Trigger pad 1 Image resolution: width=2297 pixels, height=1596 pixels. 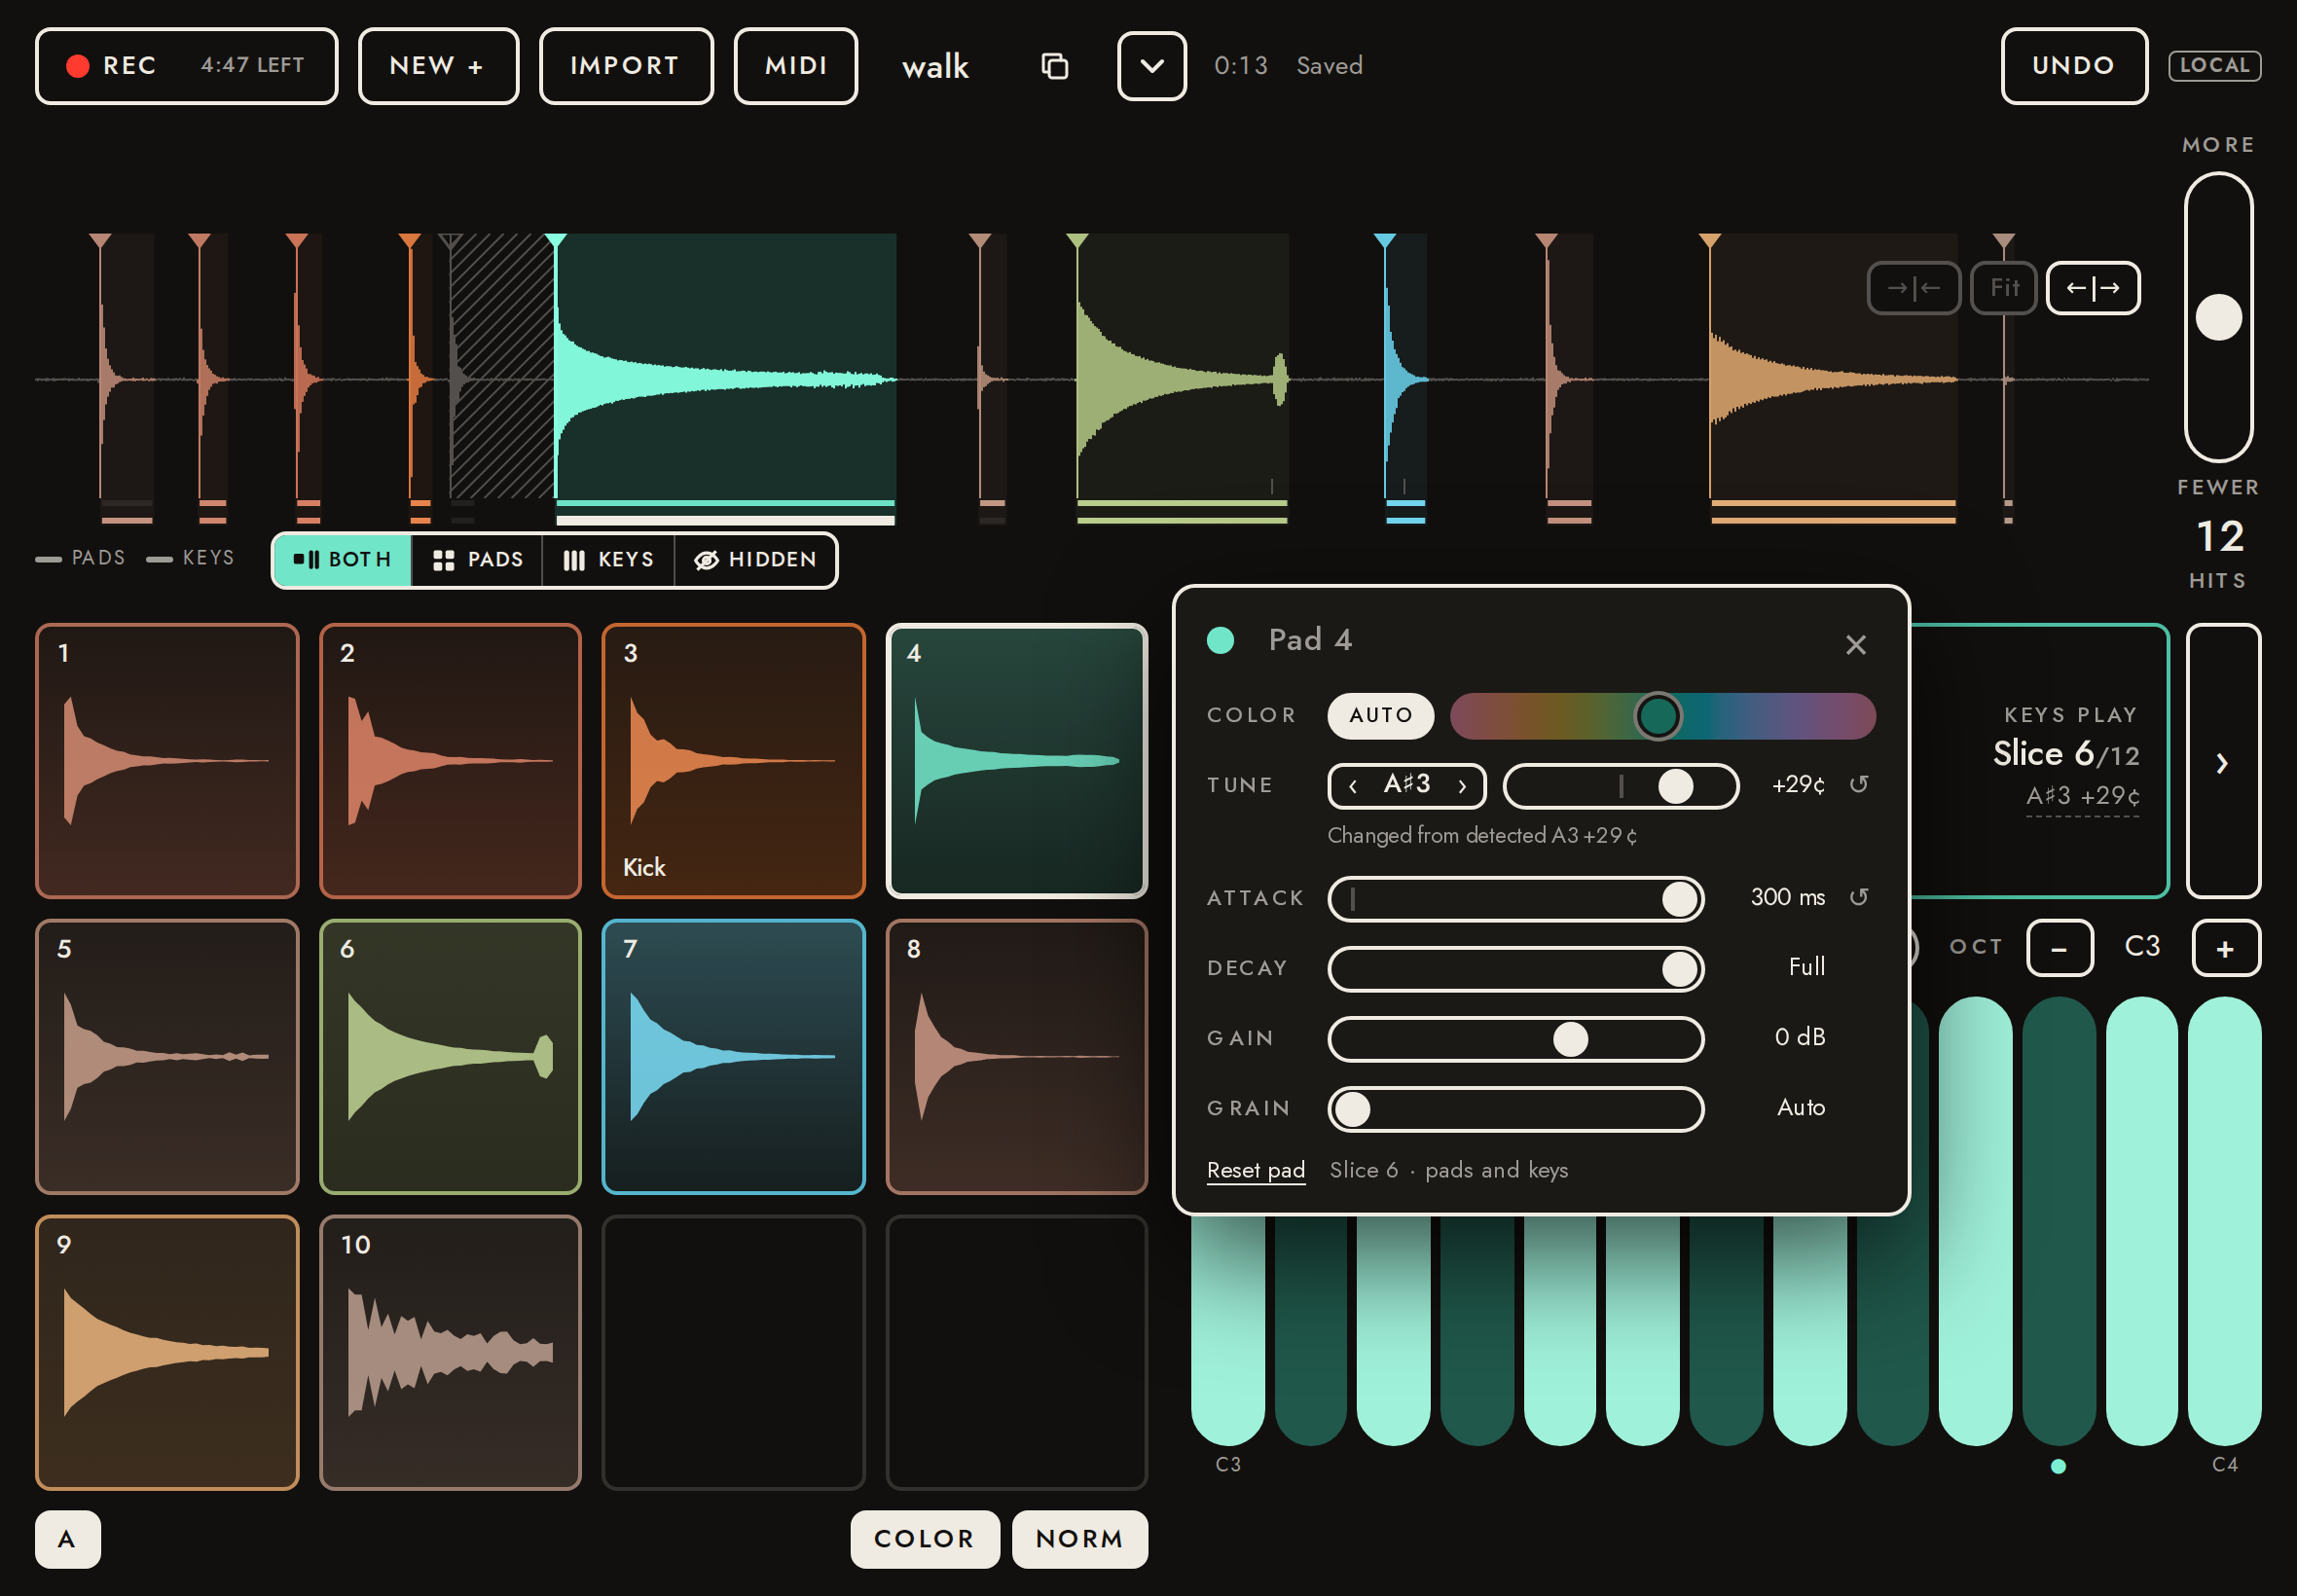click(x=167, y=761)
